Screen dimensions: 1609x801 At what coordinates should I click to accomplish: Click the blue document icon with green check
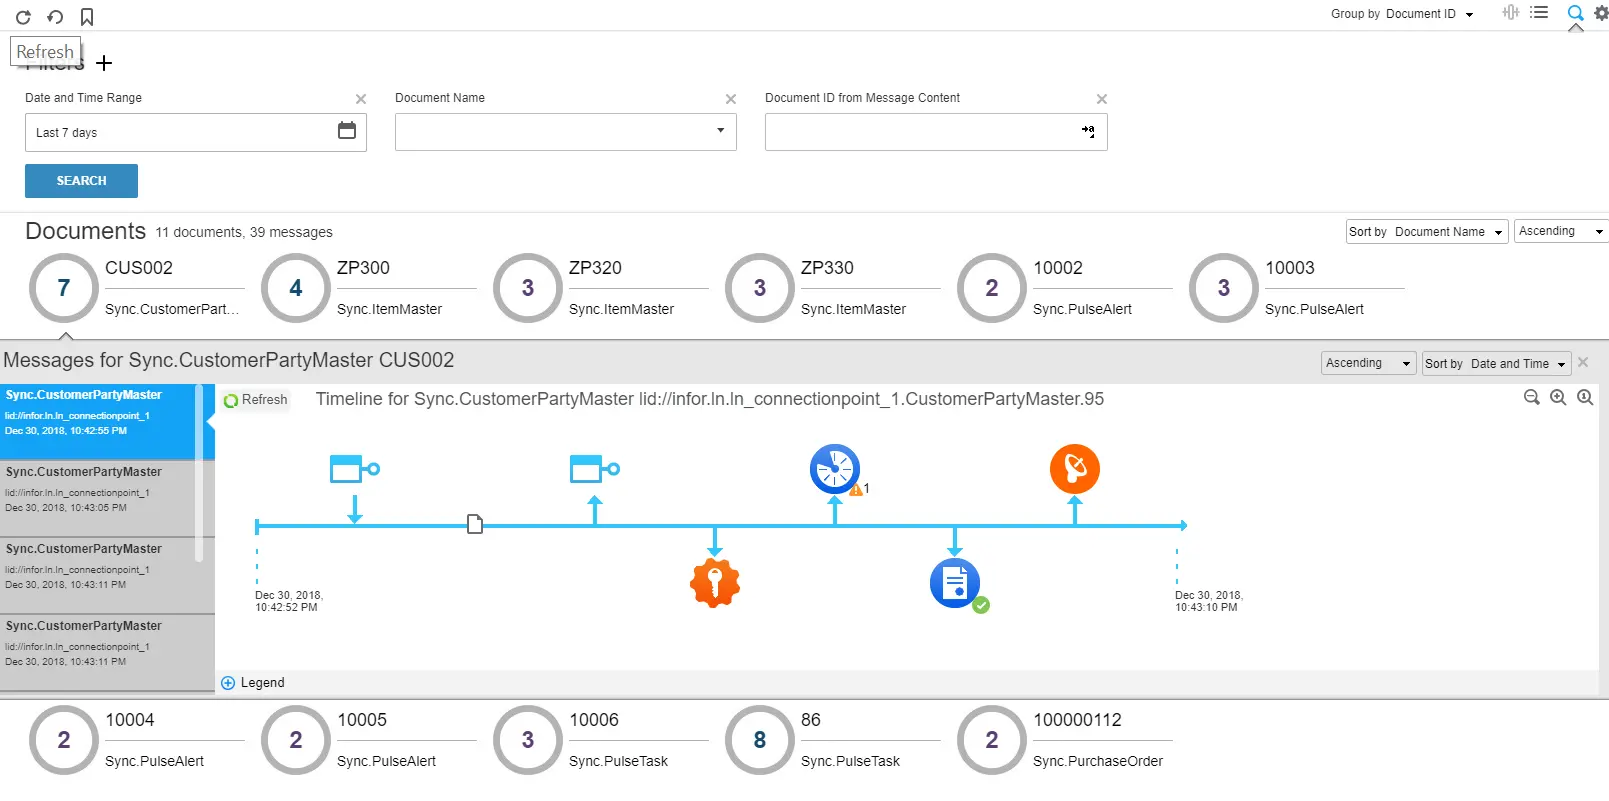[955, 583]
